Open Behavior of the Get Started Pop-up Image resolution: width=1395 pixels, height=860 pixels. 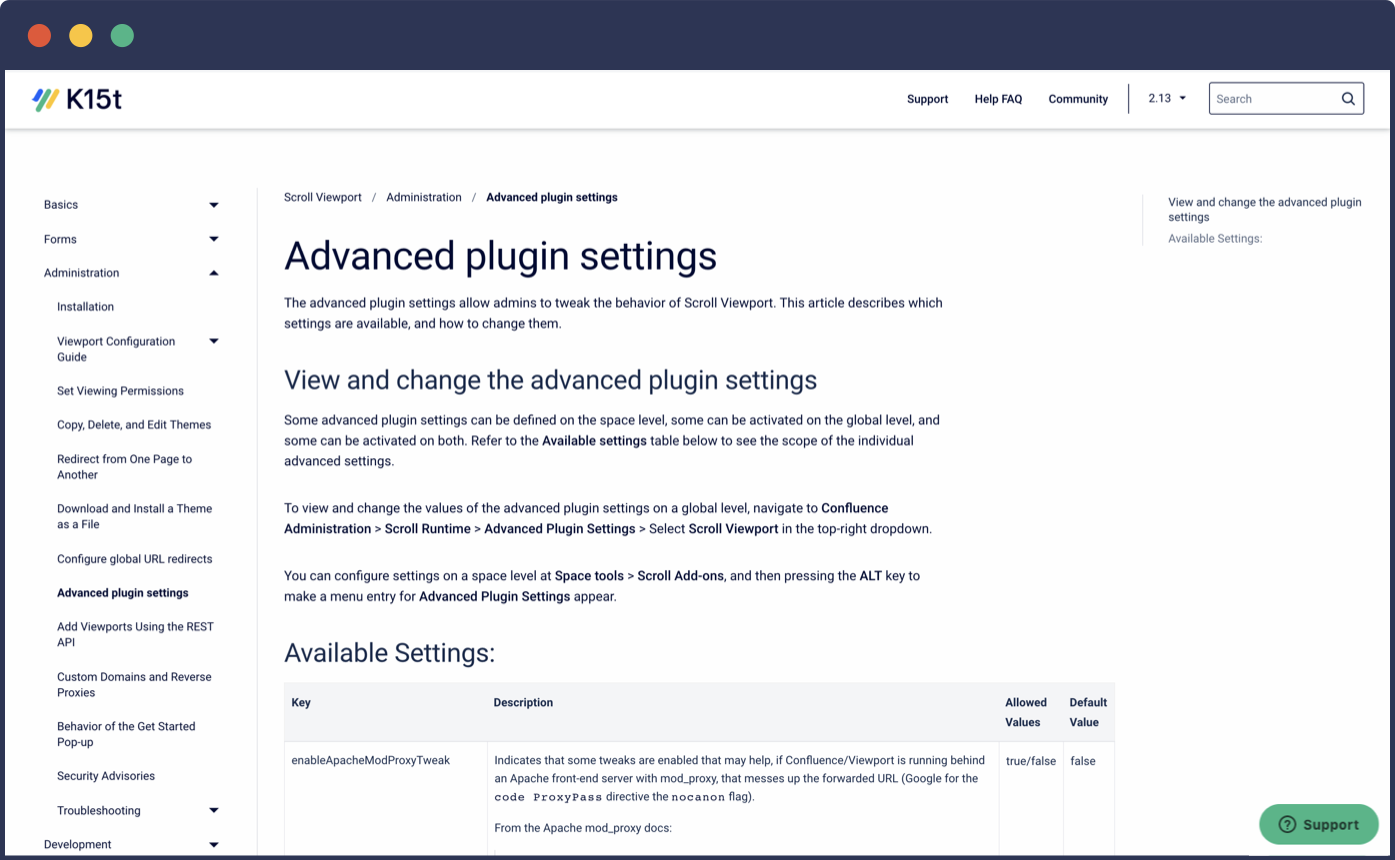pos(126,734)
